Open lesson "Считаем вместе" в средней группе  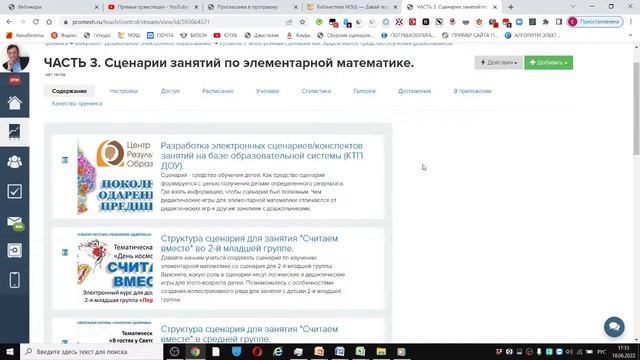(249, 334)
